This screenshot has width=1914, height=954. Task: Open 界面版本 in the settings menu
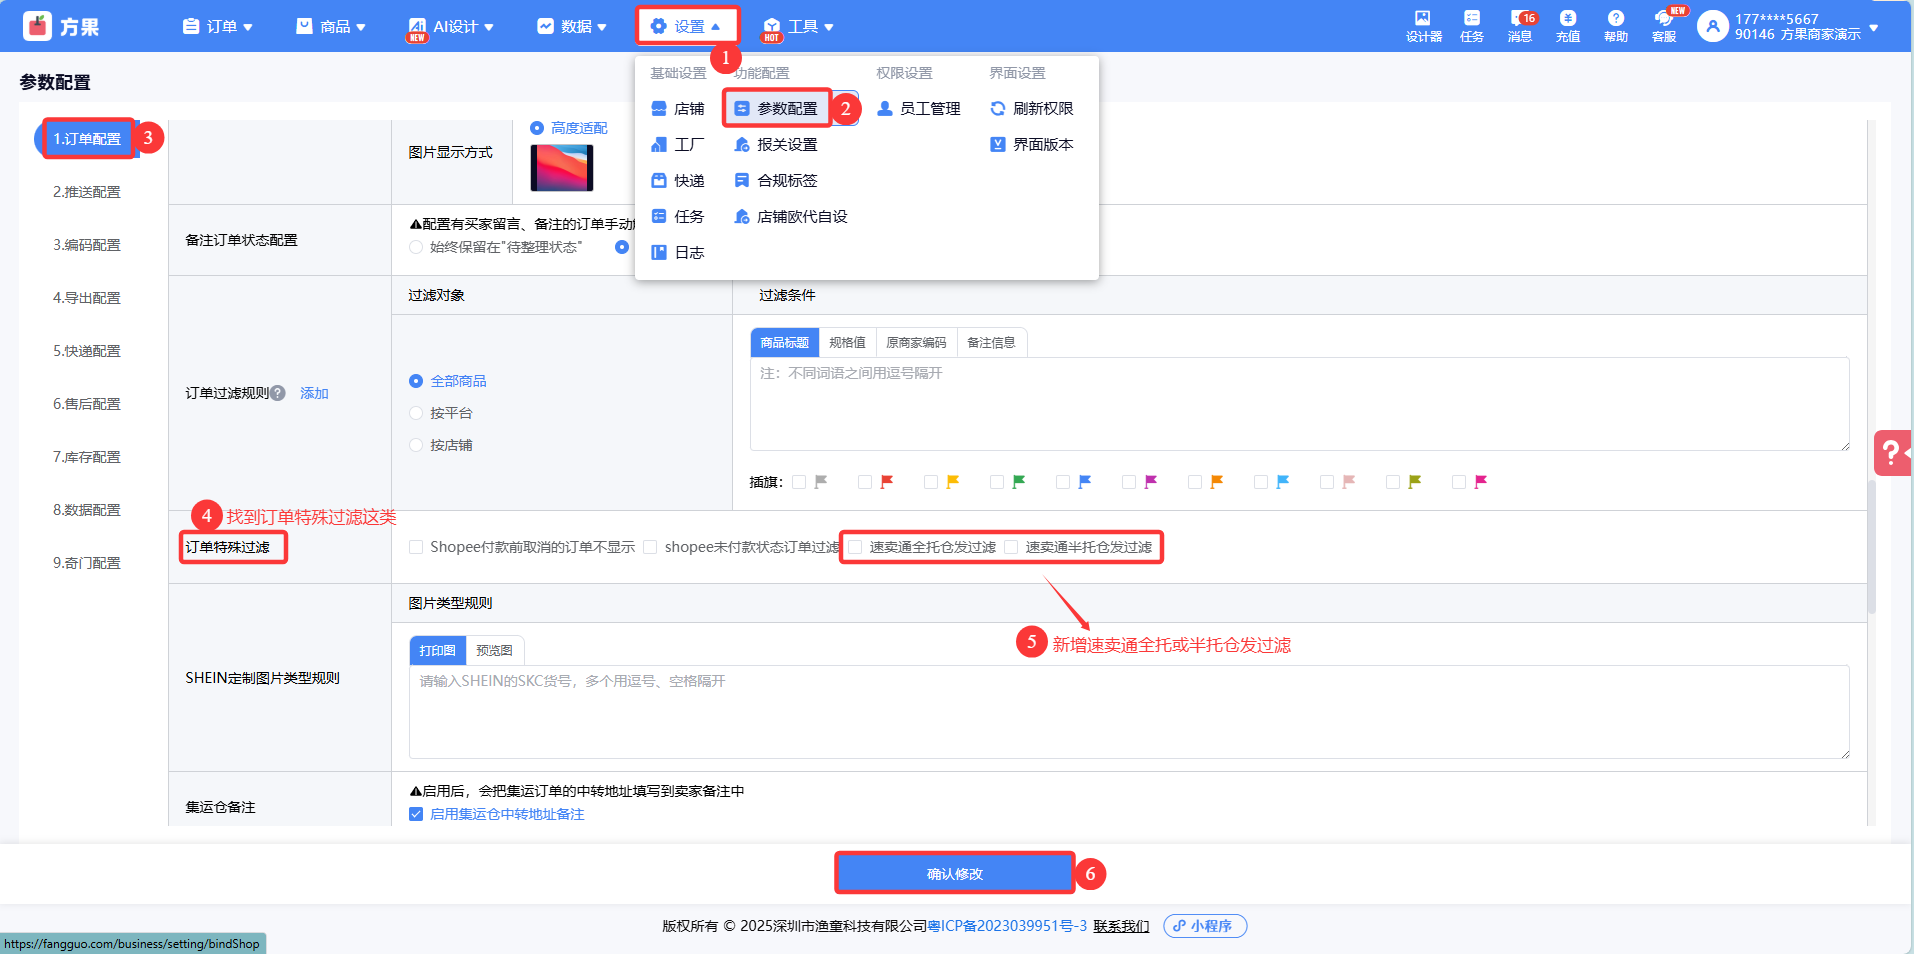[x=1032, y=145]
